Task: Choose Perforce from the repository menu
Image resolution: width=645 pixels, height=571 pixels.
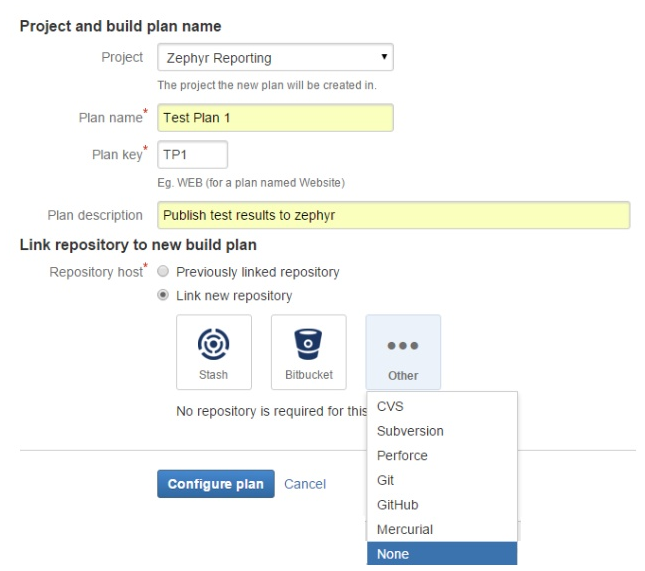Action: [442, 455]
